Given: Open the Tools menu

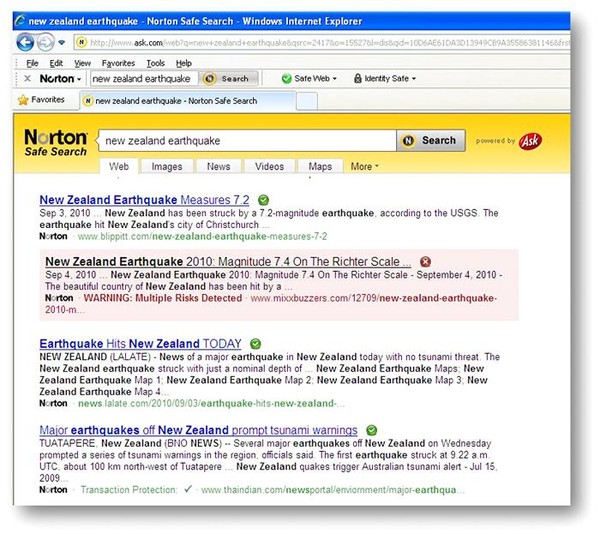Looking at the screenshot, I should tap(155, 63).
